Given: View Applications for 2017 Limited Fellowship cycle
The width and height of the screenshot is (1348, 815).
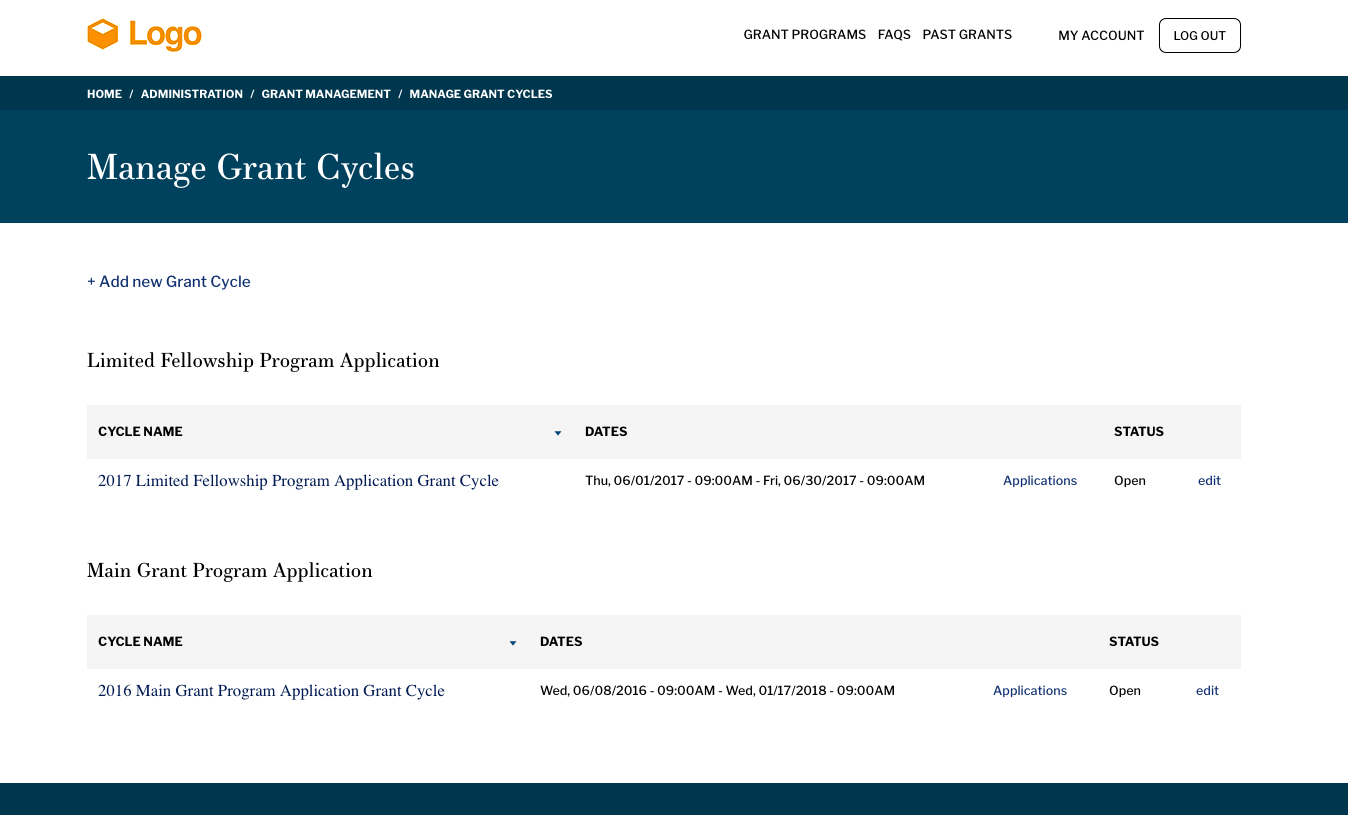Looking at the screenshot, I should point(1040,481).
